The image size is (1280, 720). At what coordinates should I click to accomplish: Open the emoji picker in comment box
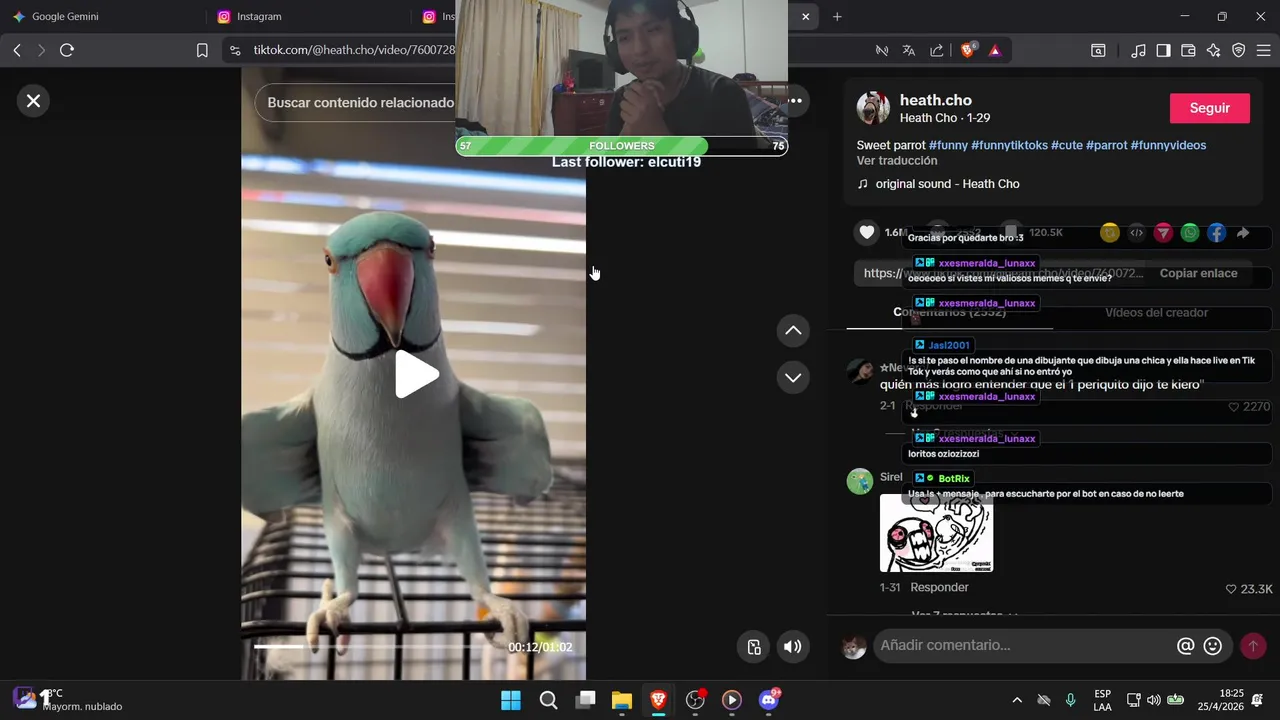click(x=1213, y=646)
